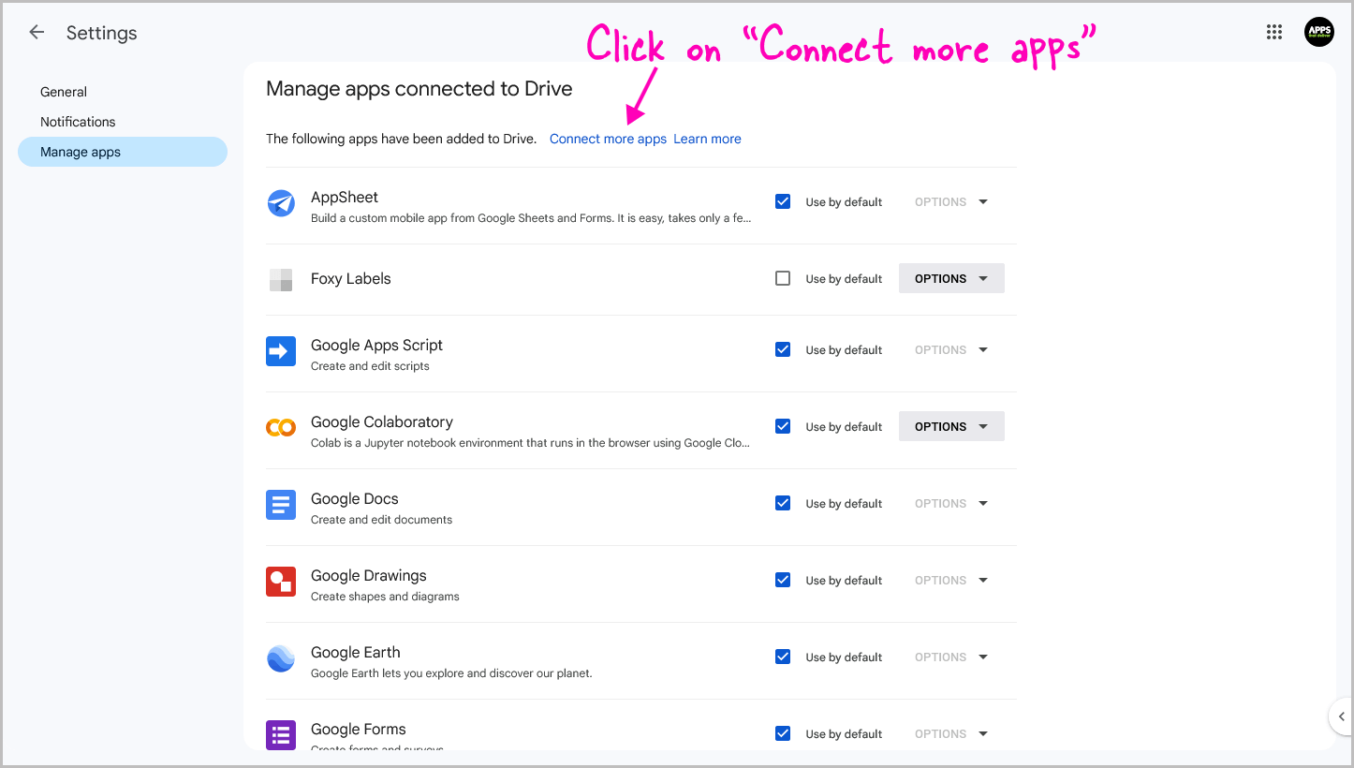Click the Google Colaboratory icon
Screen dimensions: 1354x768
[281, 428]
